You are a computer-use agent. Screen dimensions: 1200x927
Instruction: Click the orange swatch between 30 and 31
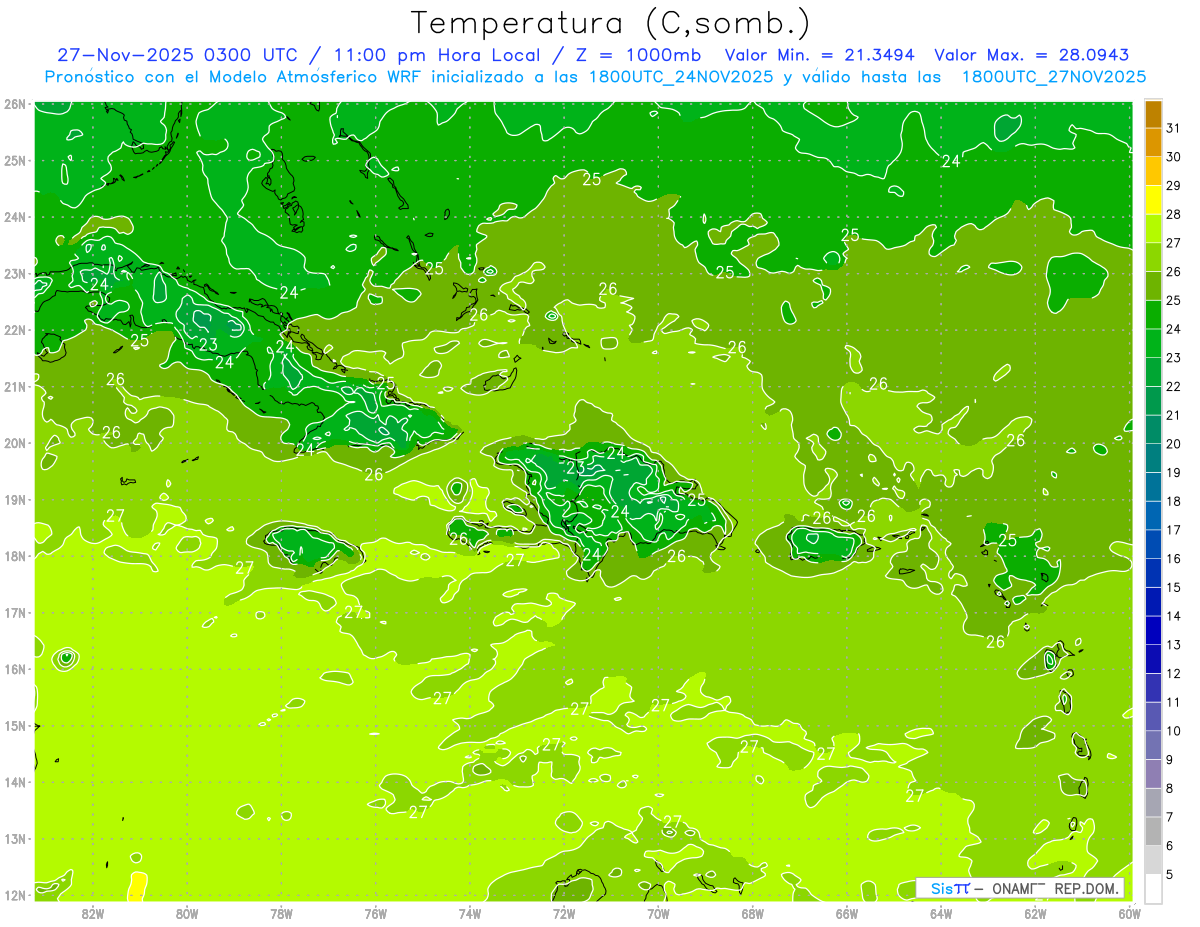pyautogui.click(x=1153, y=143)
